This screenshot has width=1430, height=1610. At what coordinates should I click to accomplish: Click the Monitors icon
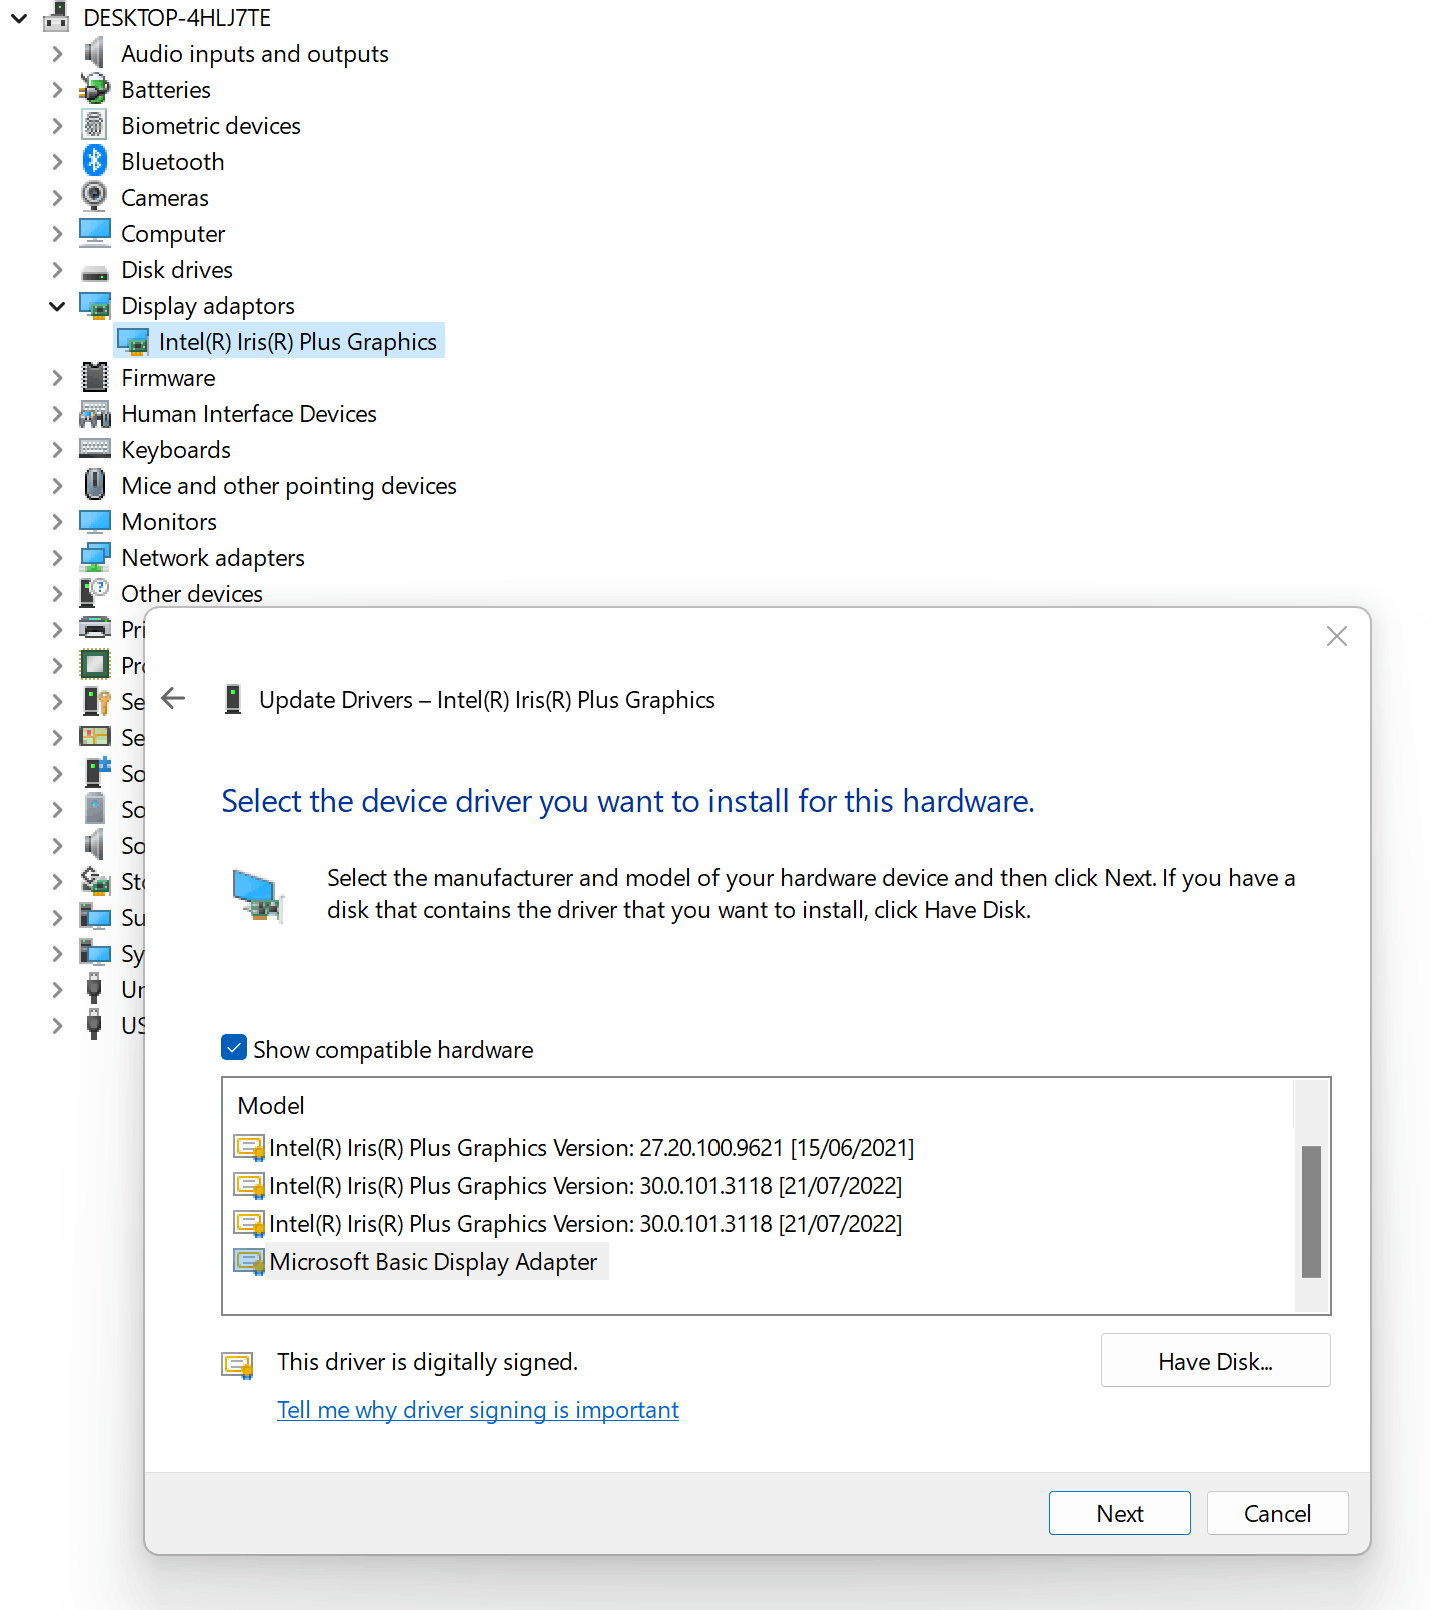pyautogui.click(x=95, y=521)
